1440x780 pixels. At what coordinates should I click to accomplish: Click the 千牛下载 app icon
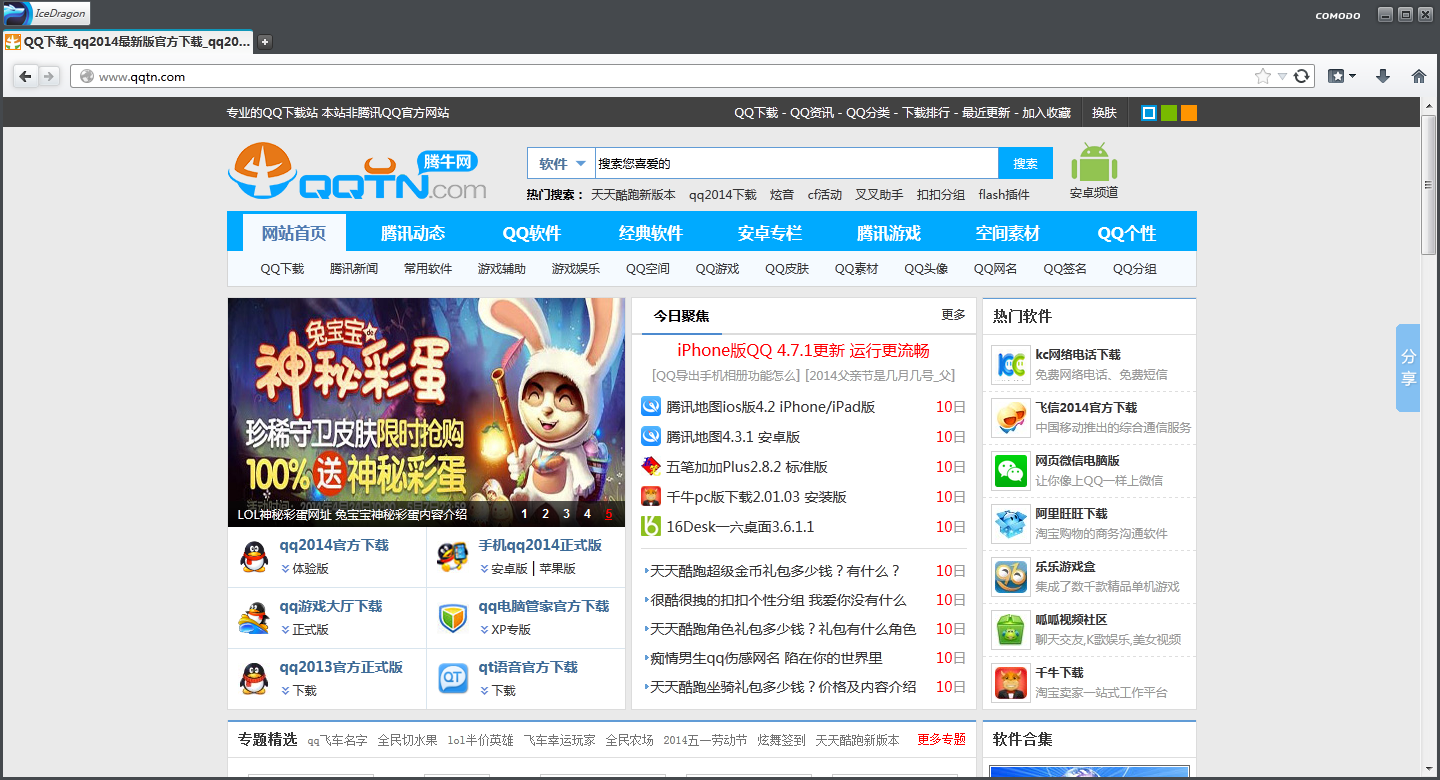point(1011,683)
